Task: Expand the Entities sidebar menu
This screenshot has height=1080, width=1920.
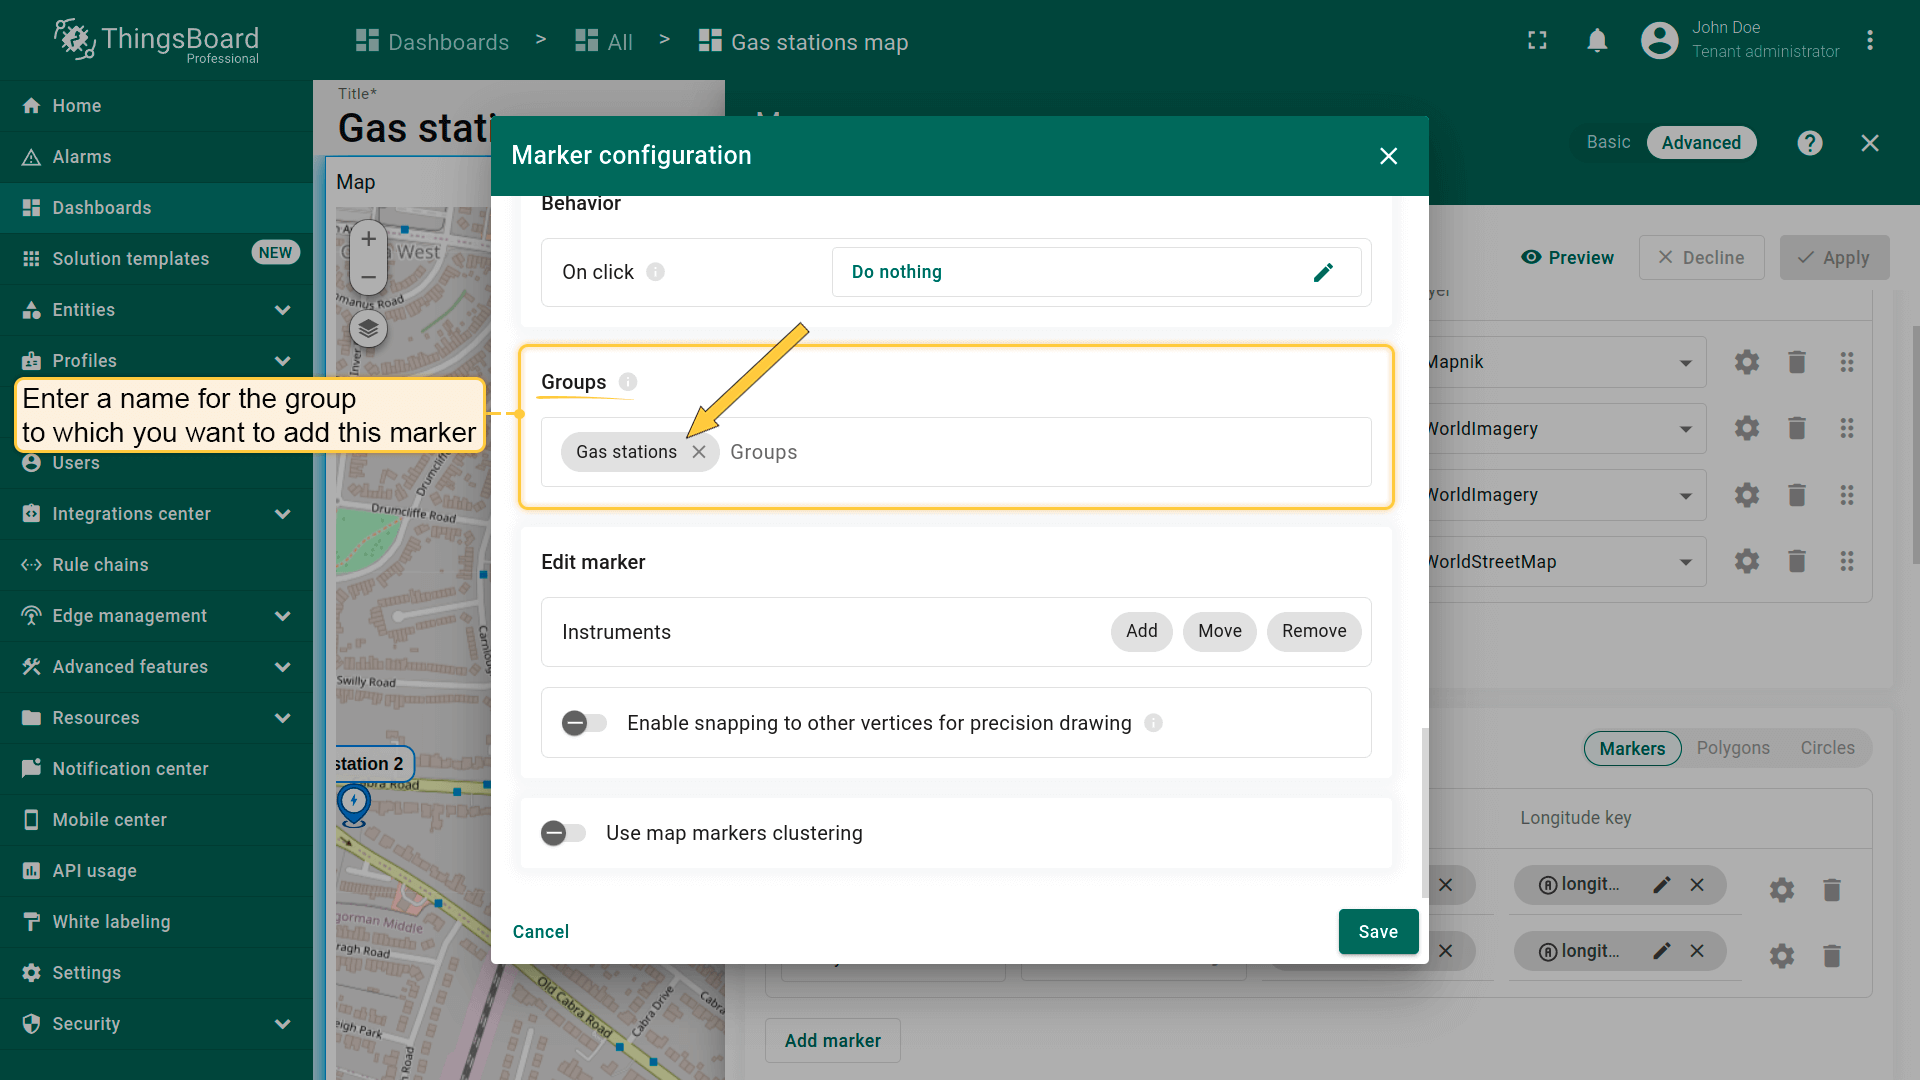Action: 283,310
